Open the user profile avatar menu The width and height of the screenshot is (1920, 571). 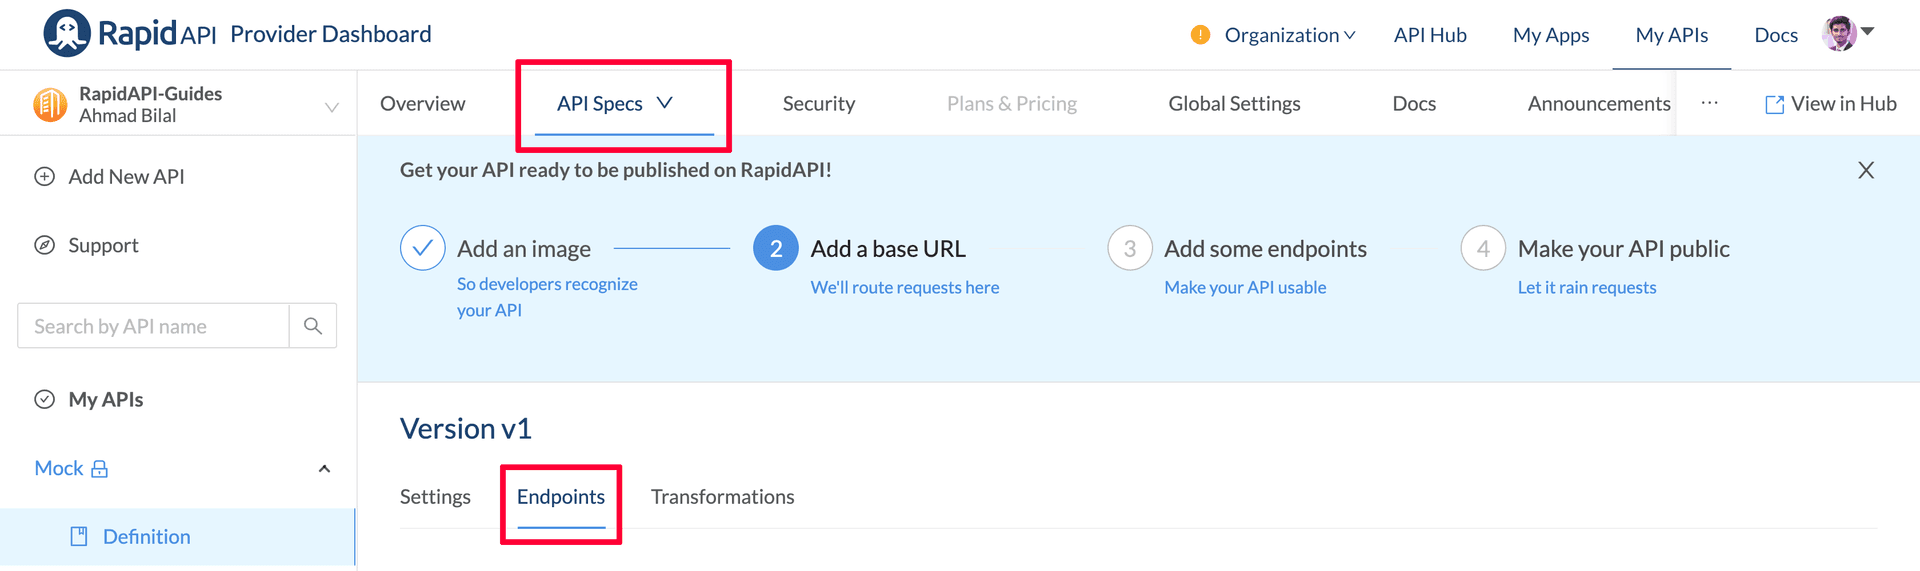pos(1839,34)
